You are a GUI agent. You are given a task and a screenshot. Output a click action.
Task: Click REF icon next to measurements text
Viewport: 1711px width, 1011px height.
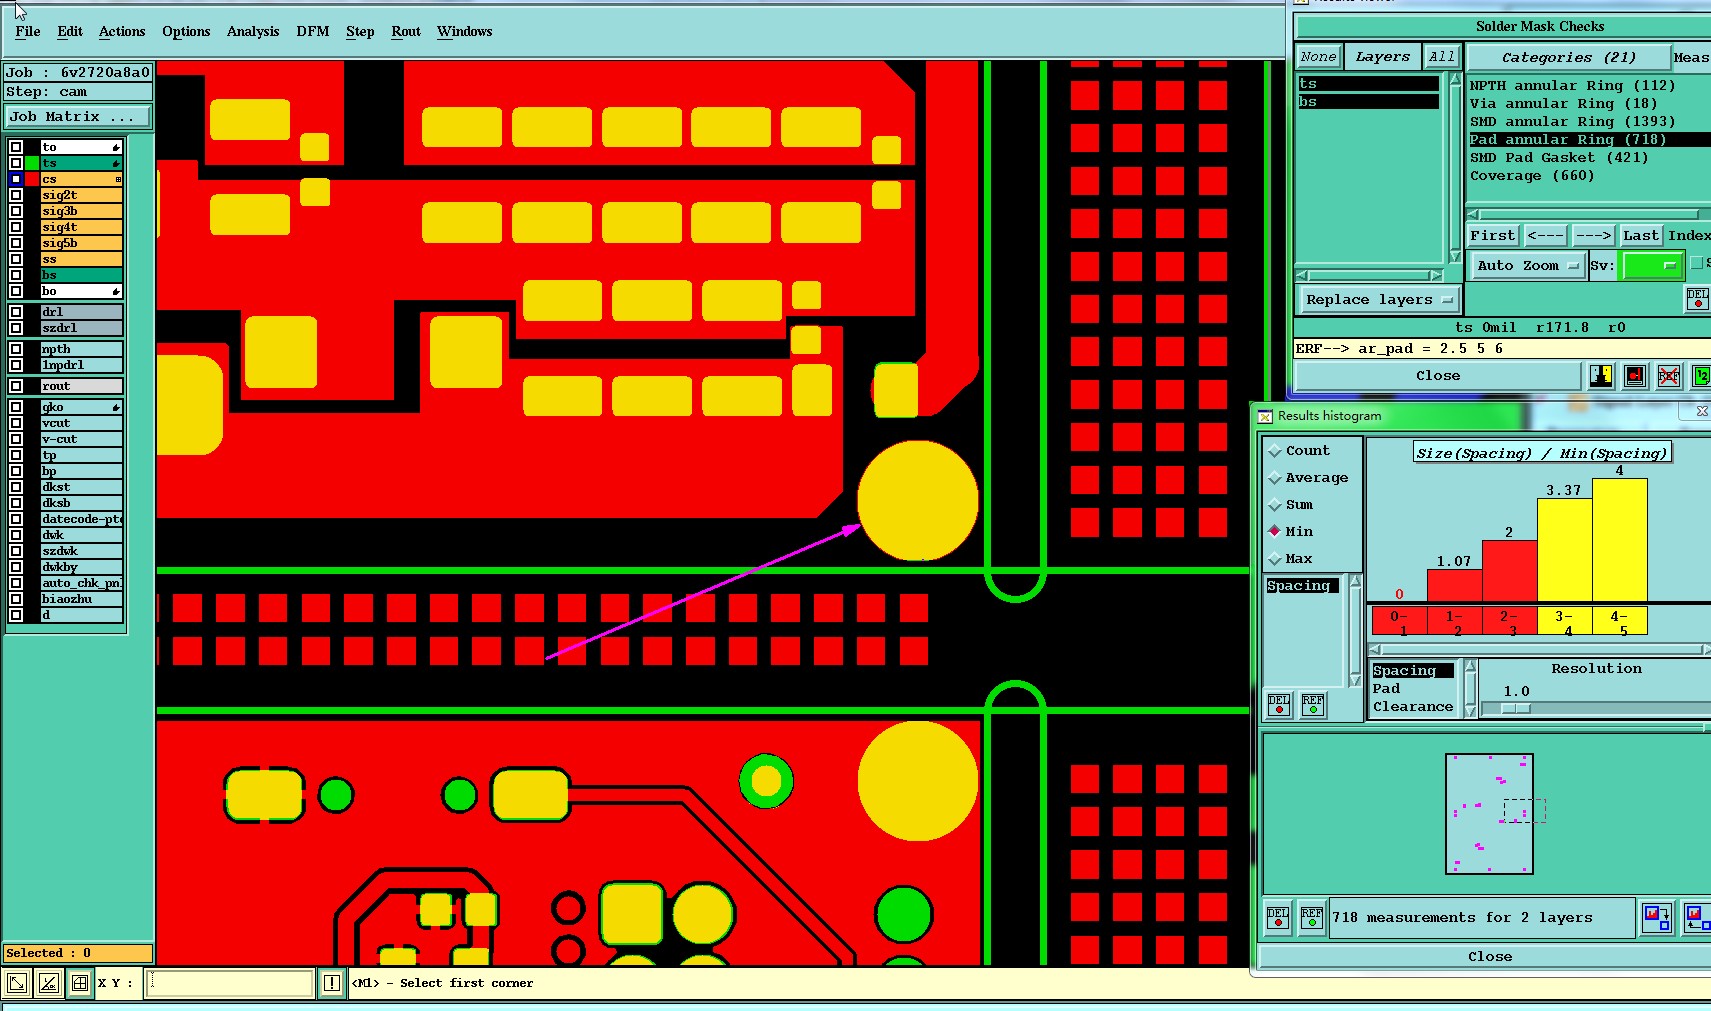pyautogui.click(x=1312, y=917)
